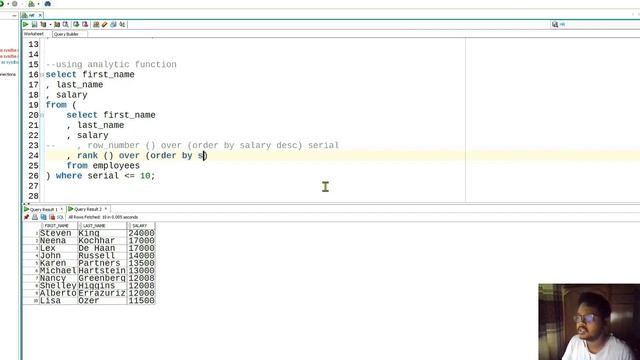Click the Rollback icon
This screenshot has height=360, width=640.
(x=85, y=24)
